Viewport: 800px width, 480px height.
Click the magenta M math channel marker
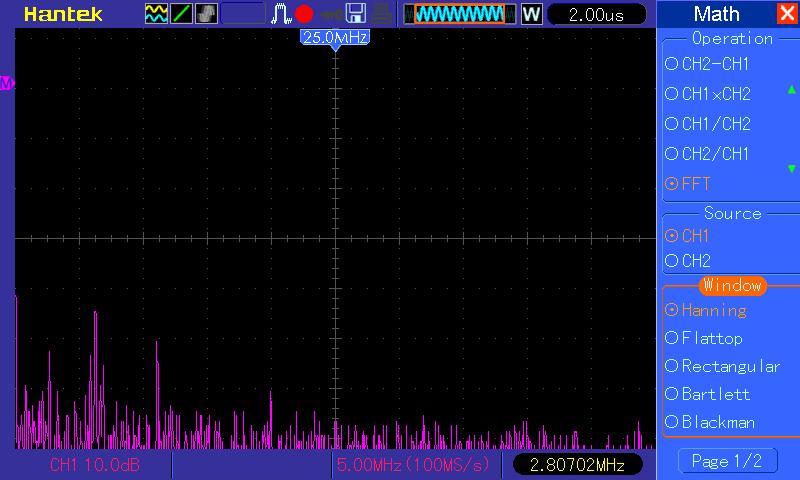click(7, 83)
